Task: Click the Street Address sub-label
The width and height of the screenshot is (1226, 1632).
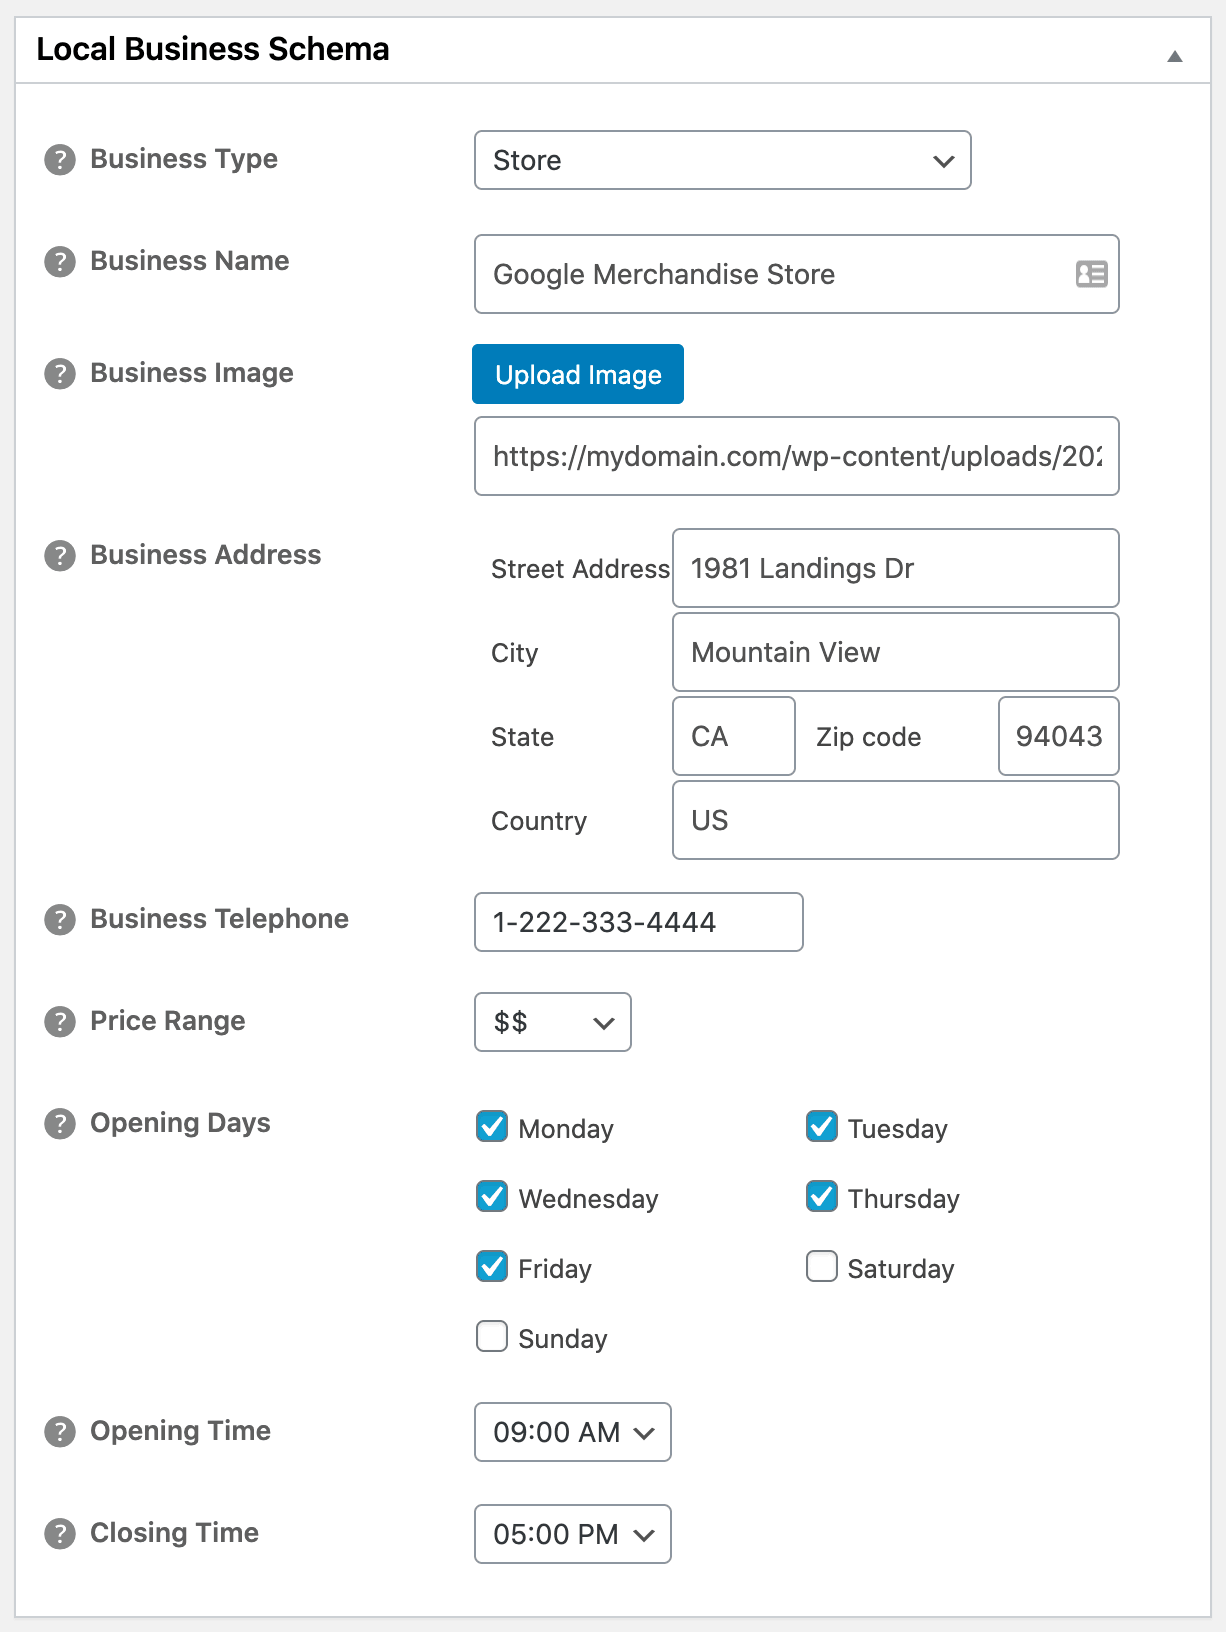Action: click(x=580, y=569)
